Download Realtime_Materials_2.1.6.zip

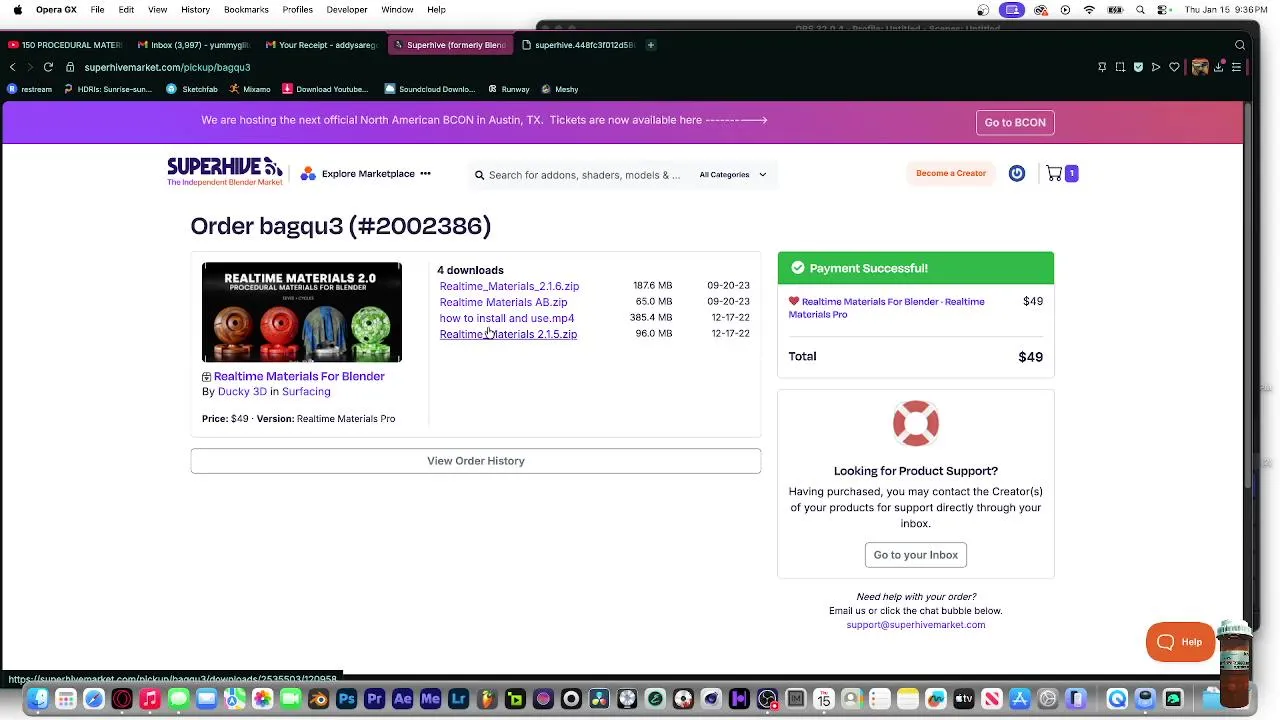509,286
